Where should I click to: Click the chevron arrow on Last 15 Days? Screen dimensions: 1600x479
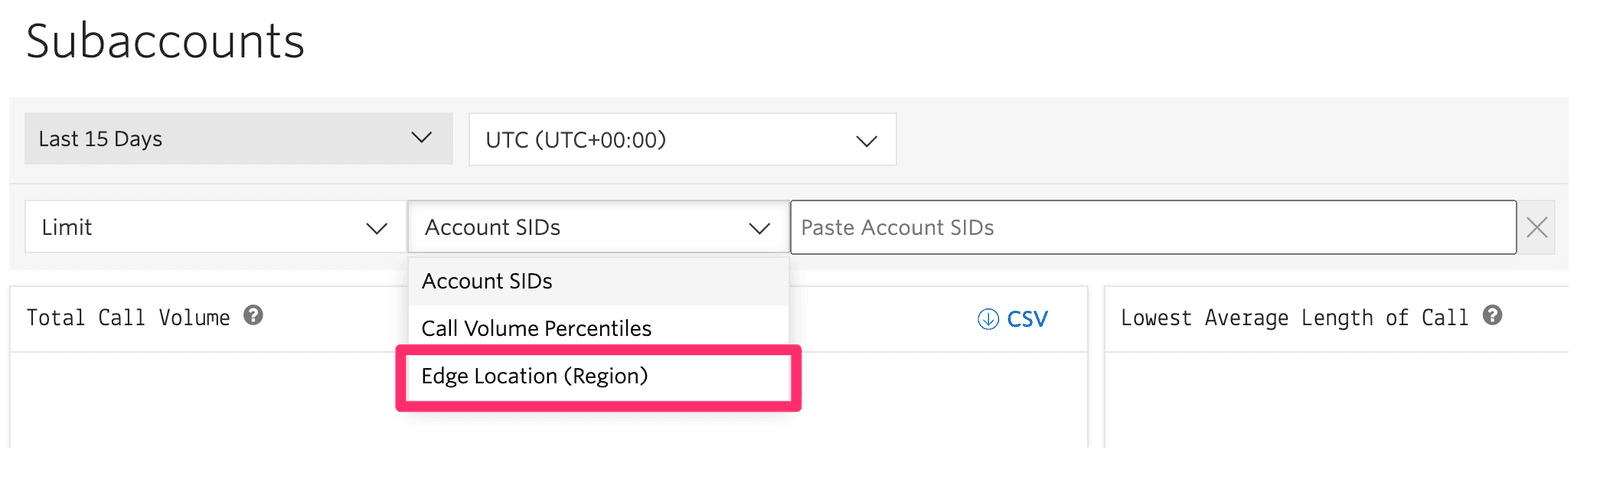(422, 138)
